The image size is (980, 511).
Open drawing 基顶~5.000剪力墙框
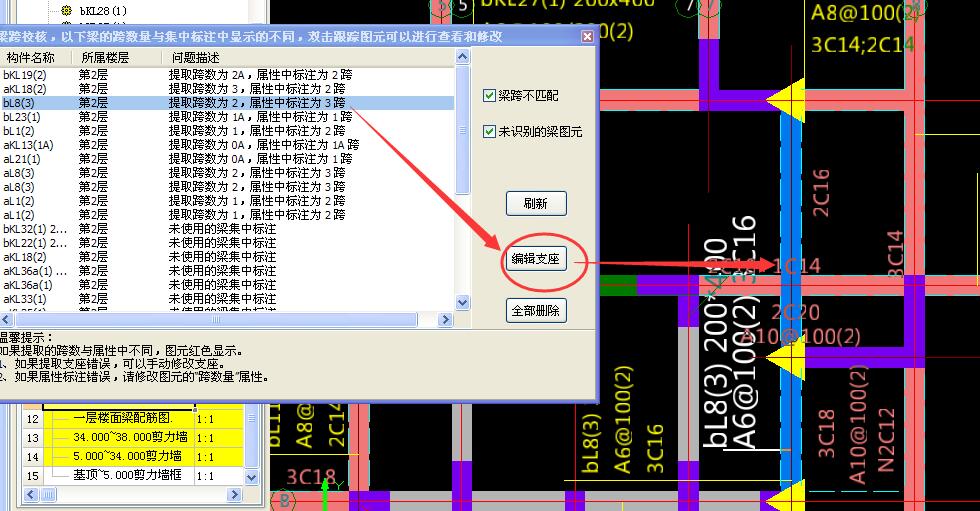coord(127,475)
